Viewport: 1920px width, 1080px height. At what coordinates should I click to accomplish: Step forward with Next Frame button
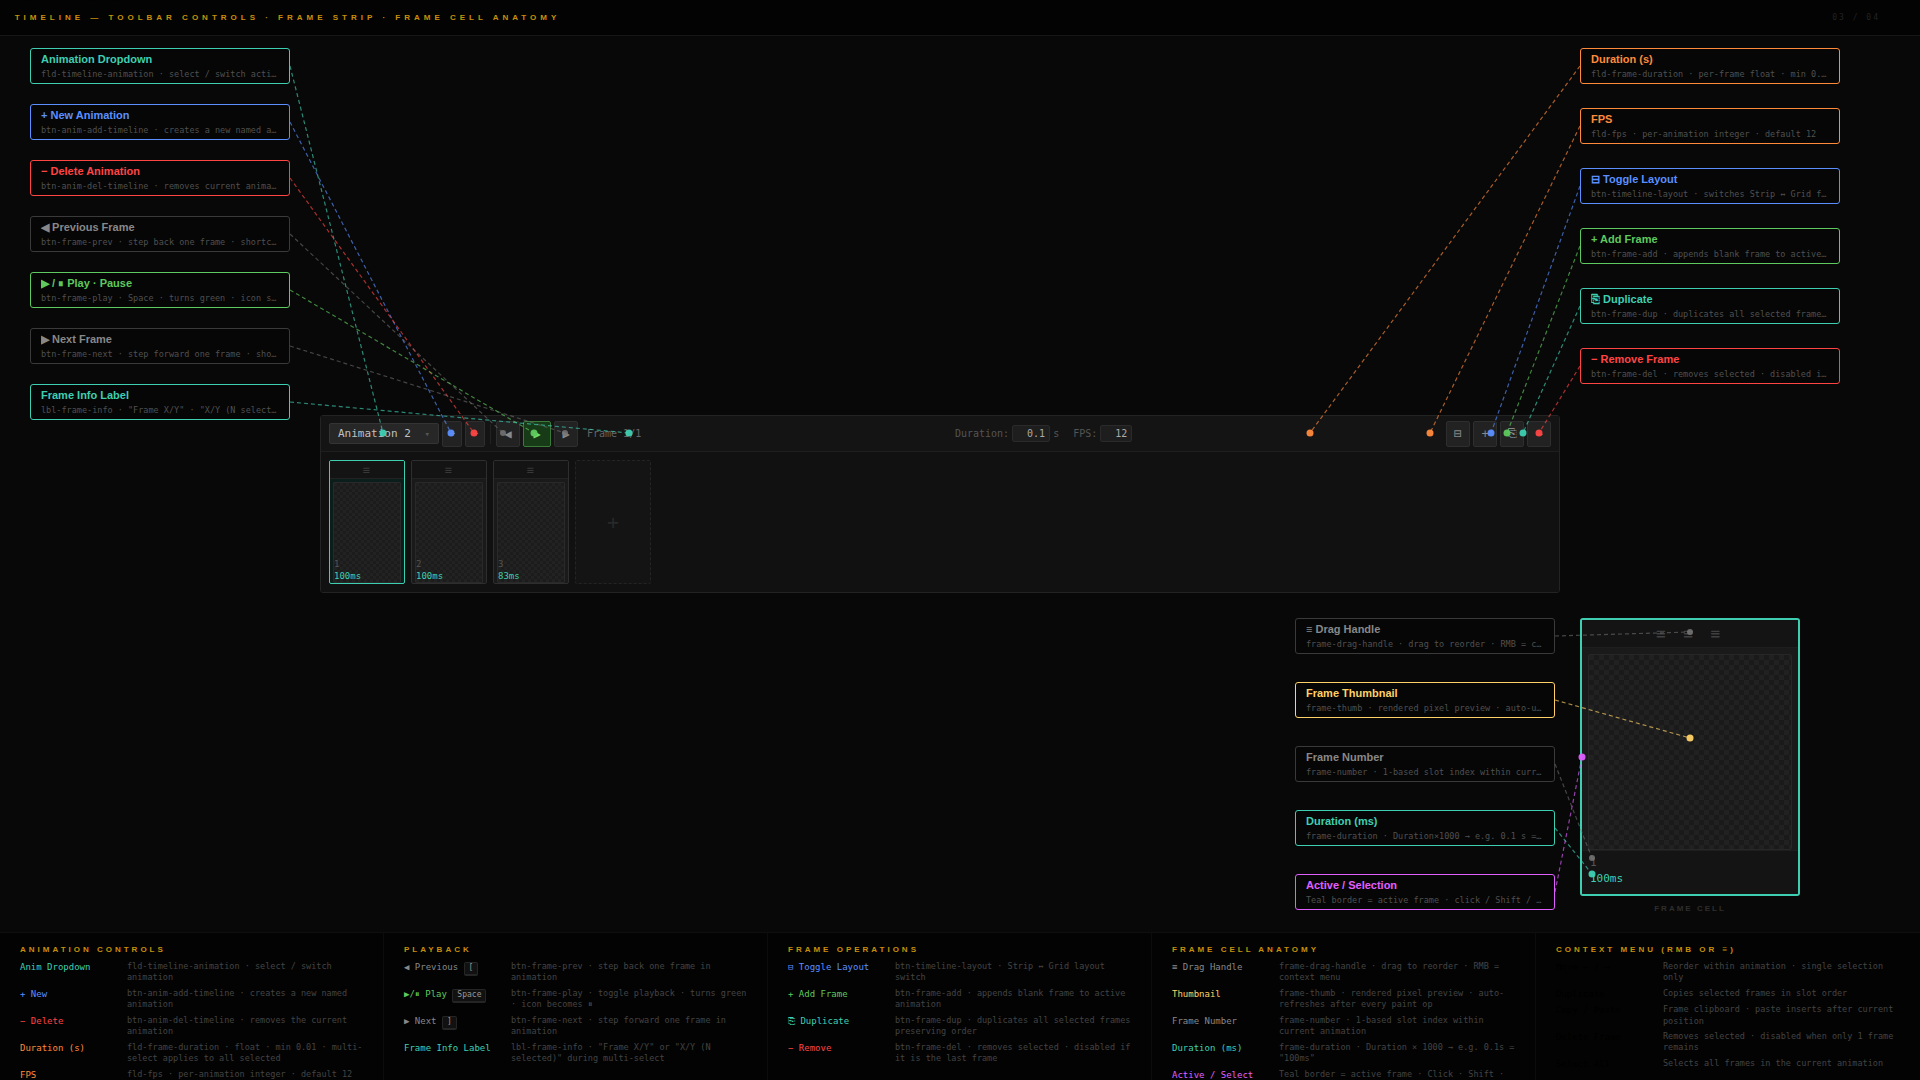(565, 433)
